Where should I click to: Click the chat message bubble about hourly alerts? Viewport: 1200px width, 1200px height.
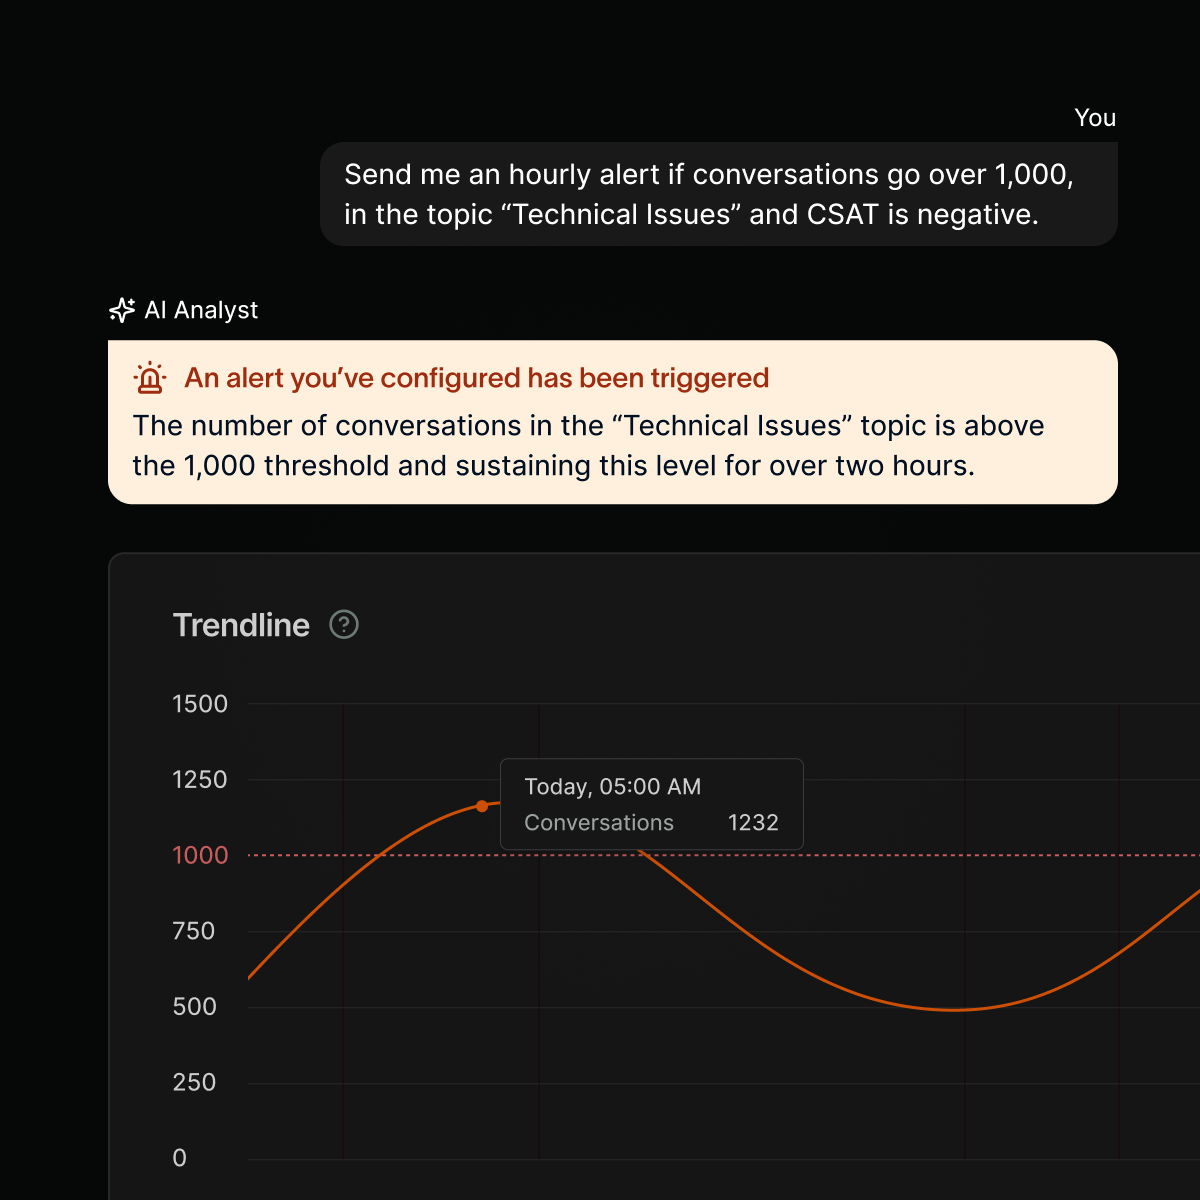pyautogui.click(x=718, y=194)
